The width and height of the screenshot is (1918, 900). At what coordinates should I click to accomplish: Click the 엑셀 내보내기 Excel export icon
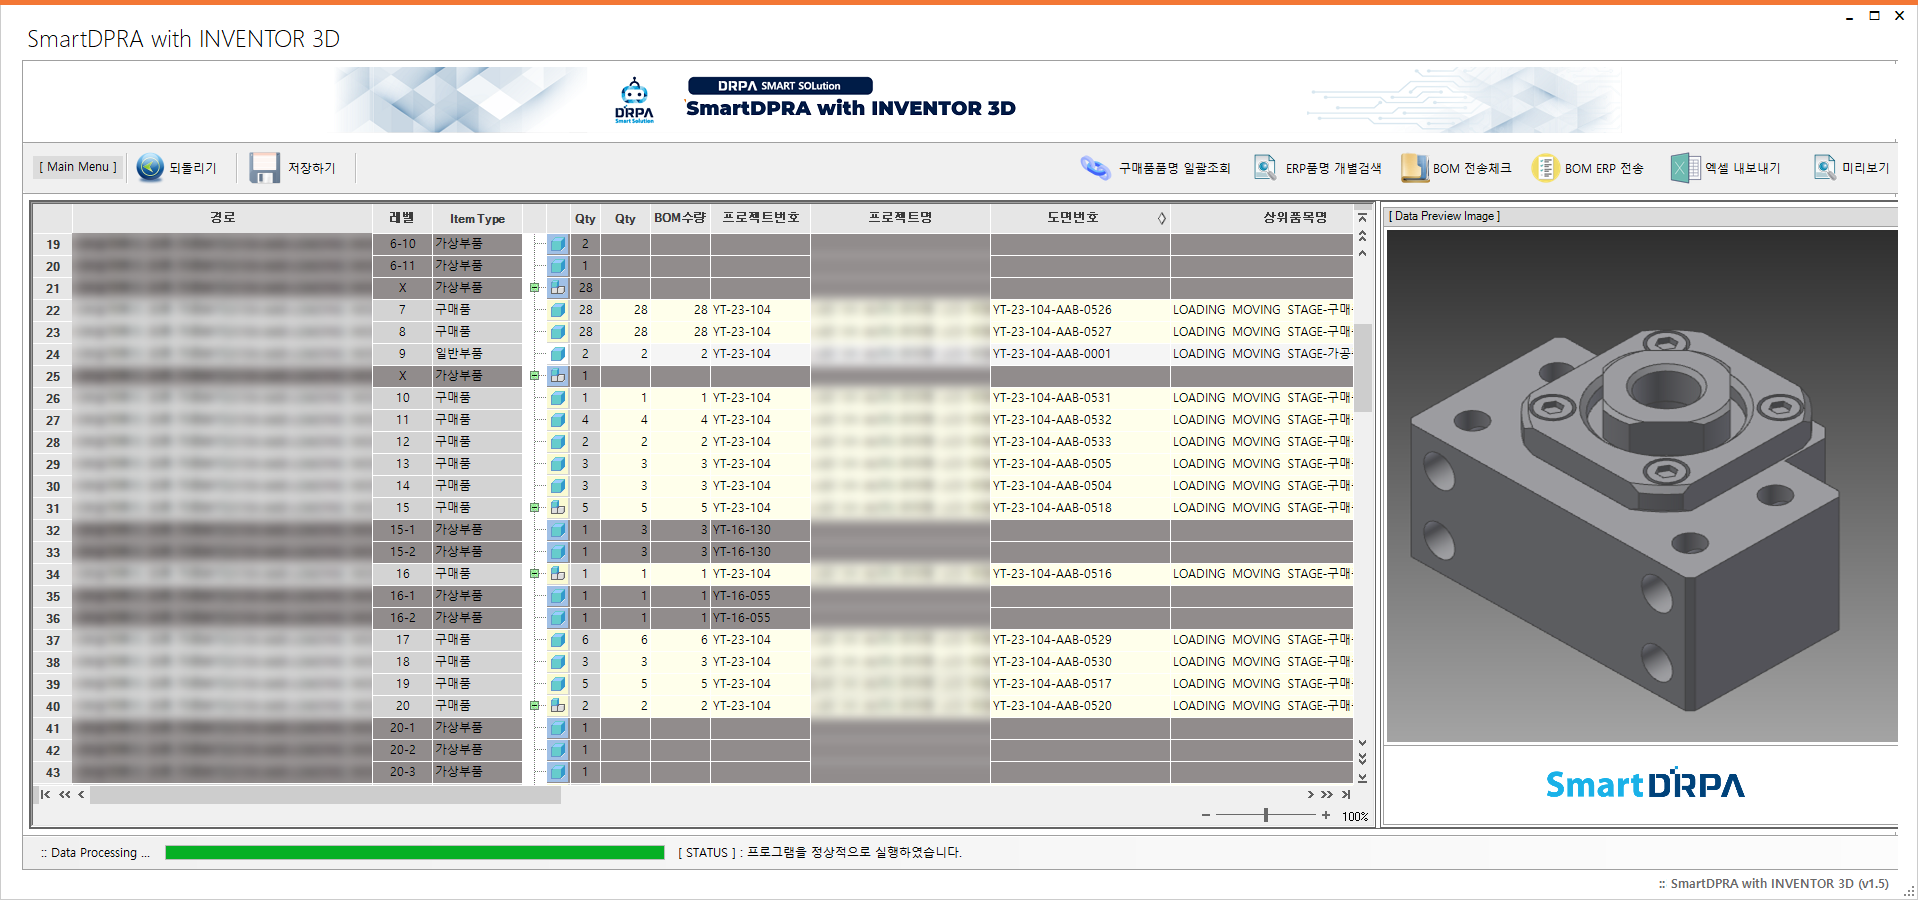point(1685,168)
